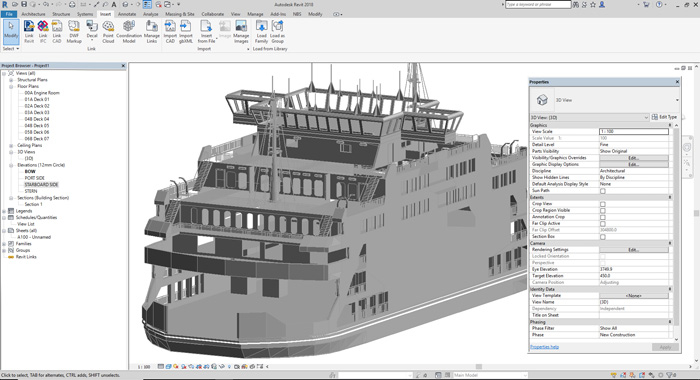This screenshot has height=380, width=700.
Task: Open the STARBOARD SIDE elevation view
Action: 41,184
